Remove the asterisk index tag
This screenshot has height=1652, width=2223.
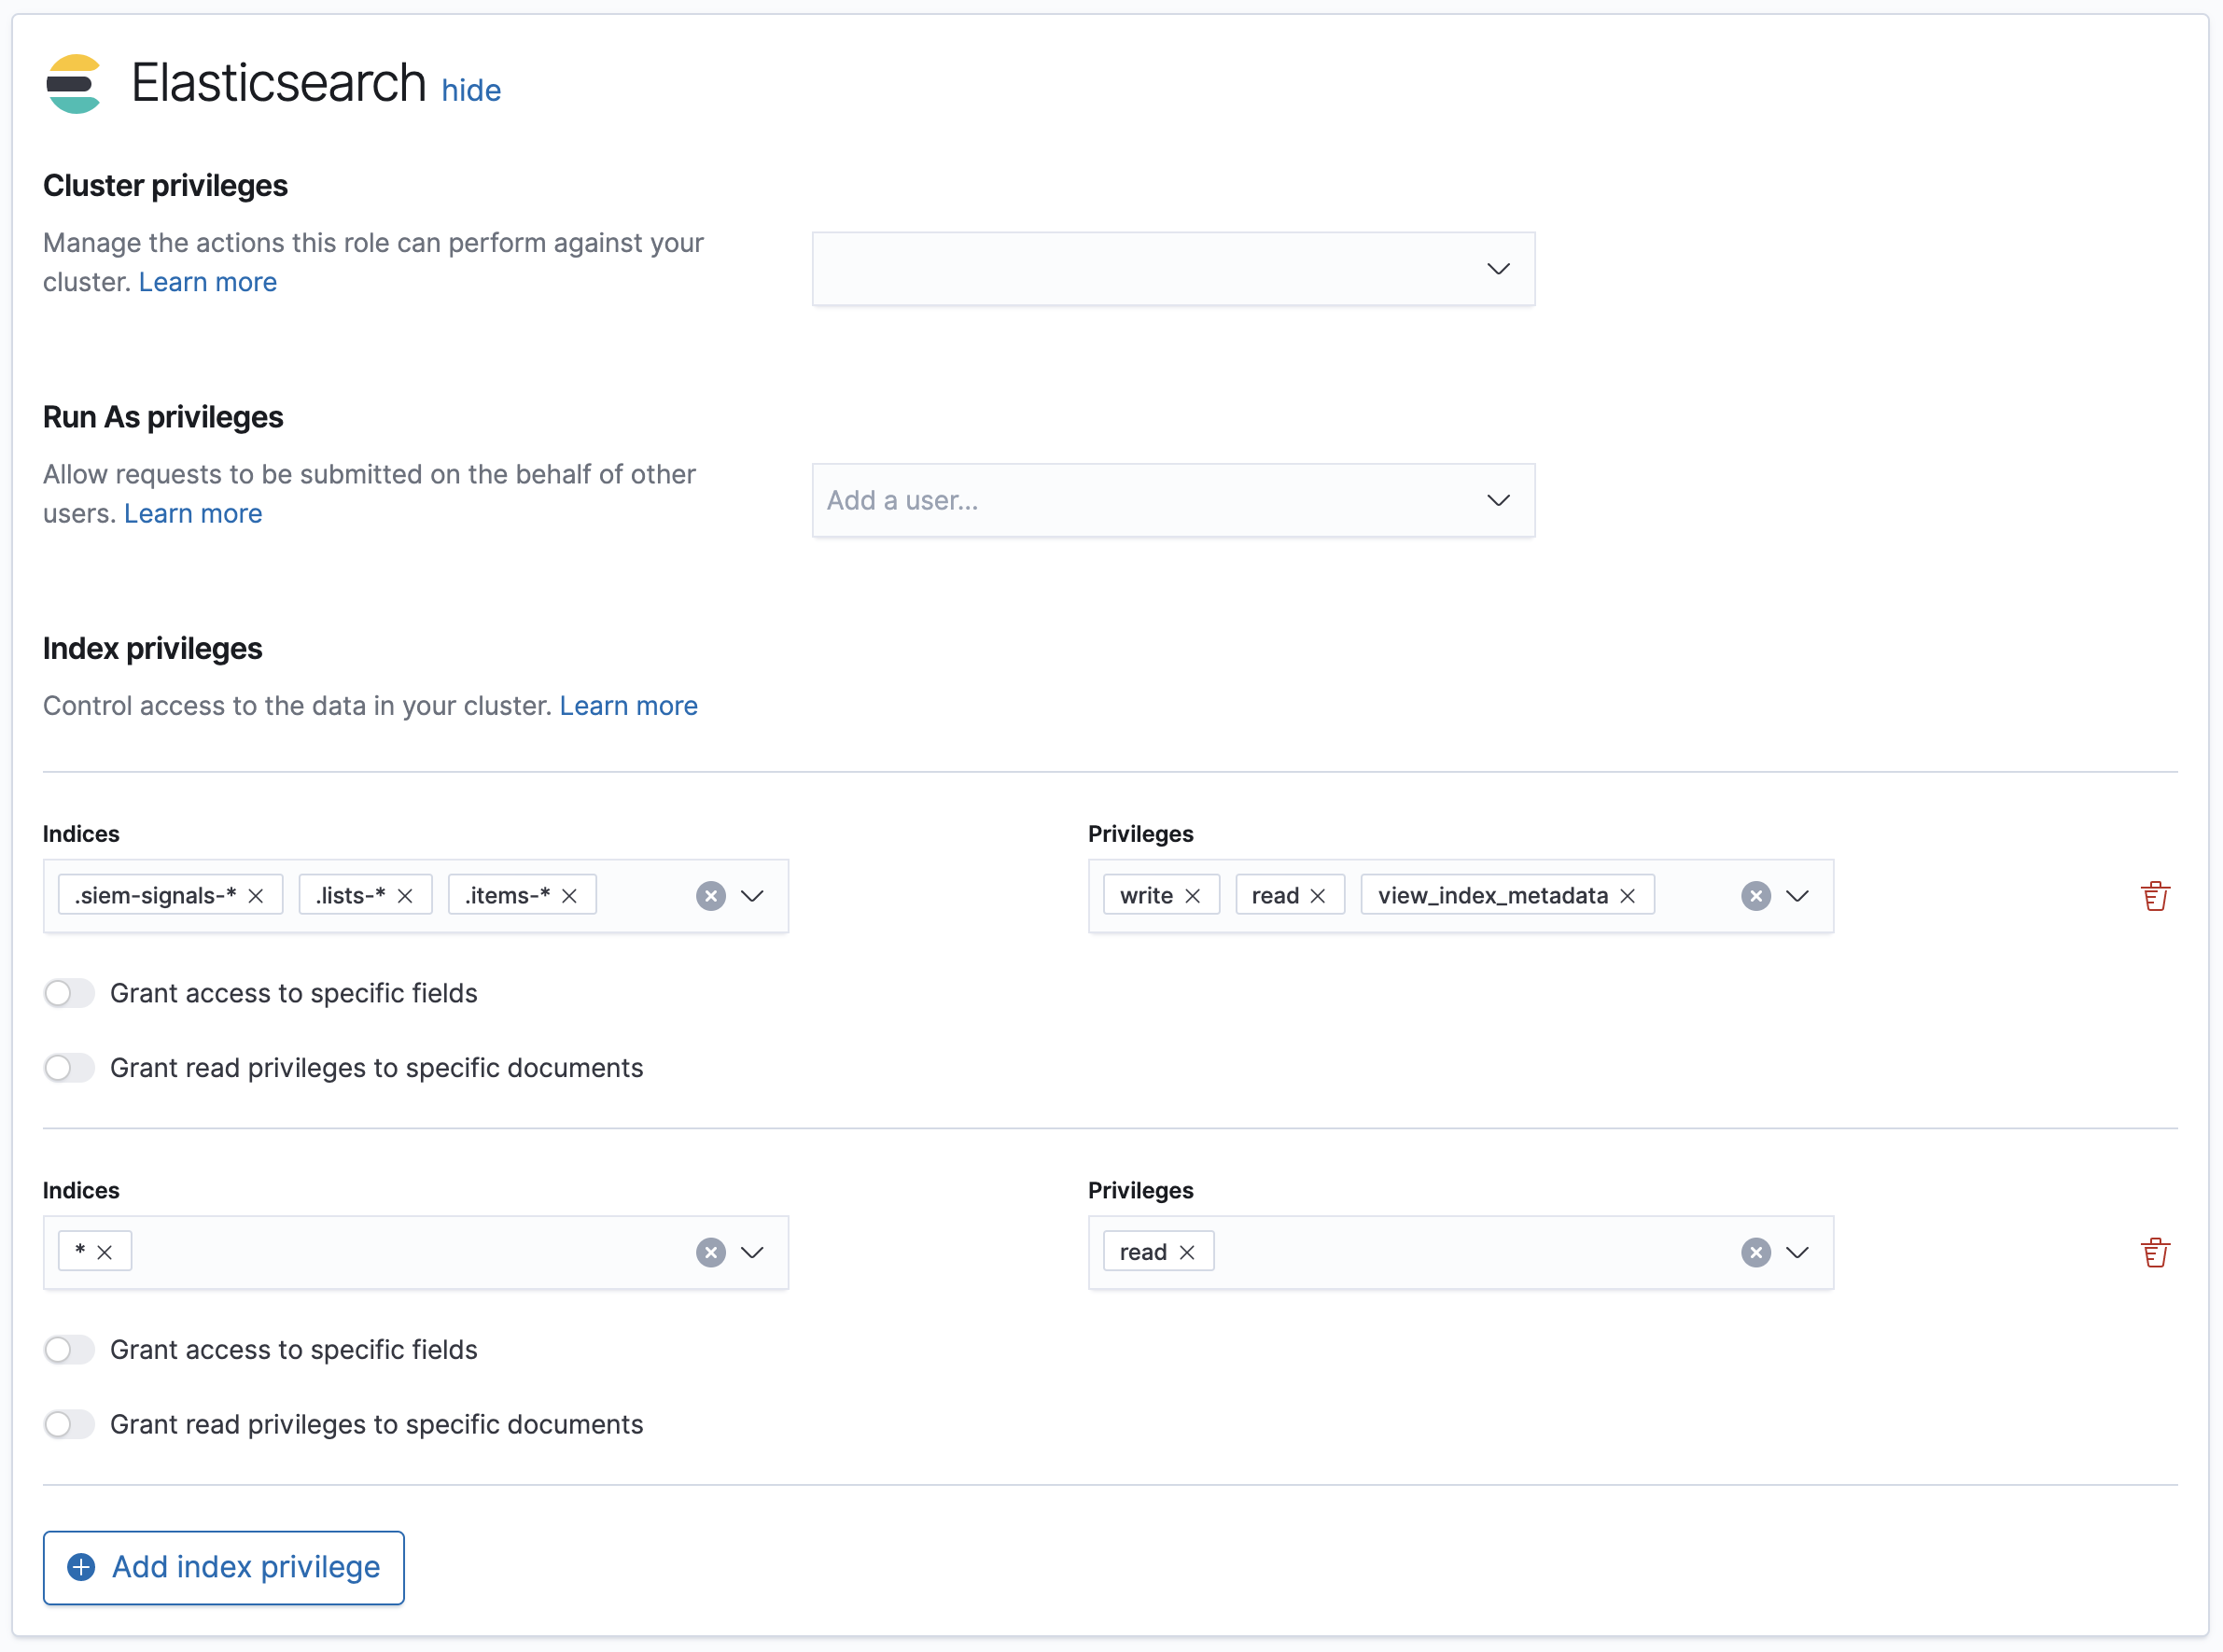(105, 1252)
